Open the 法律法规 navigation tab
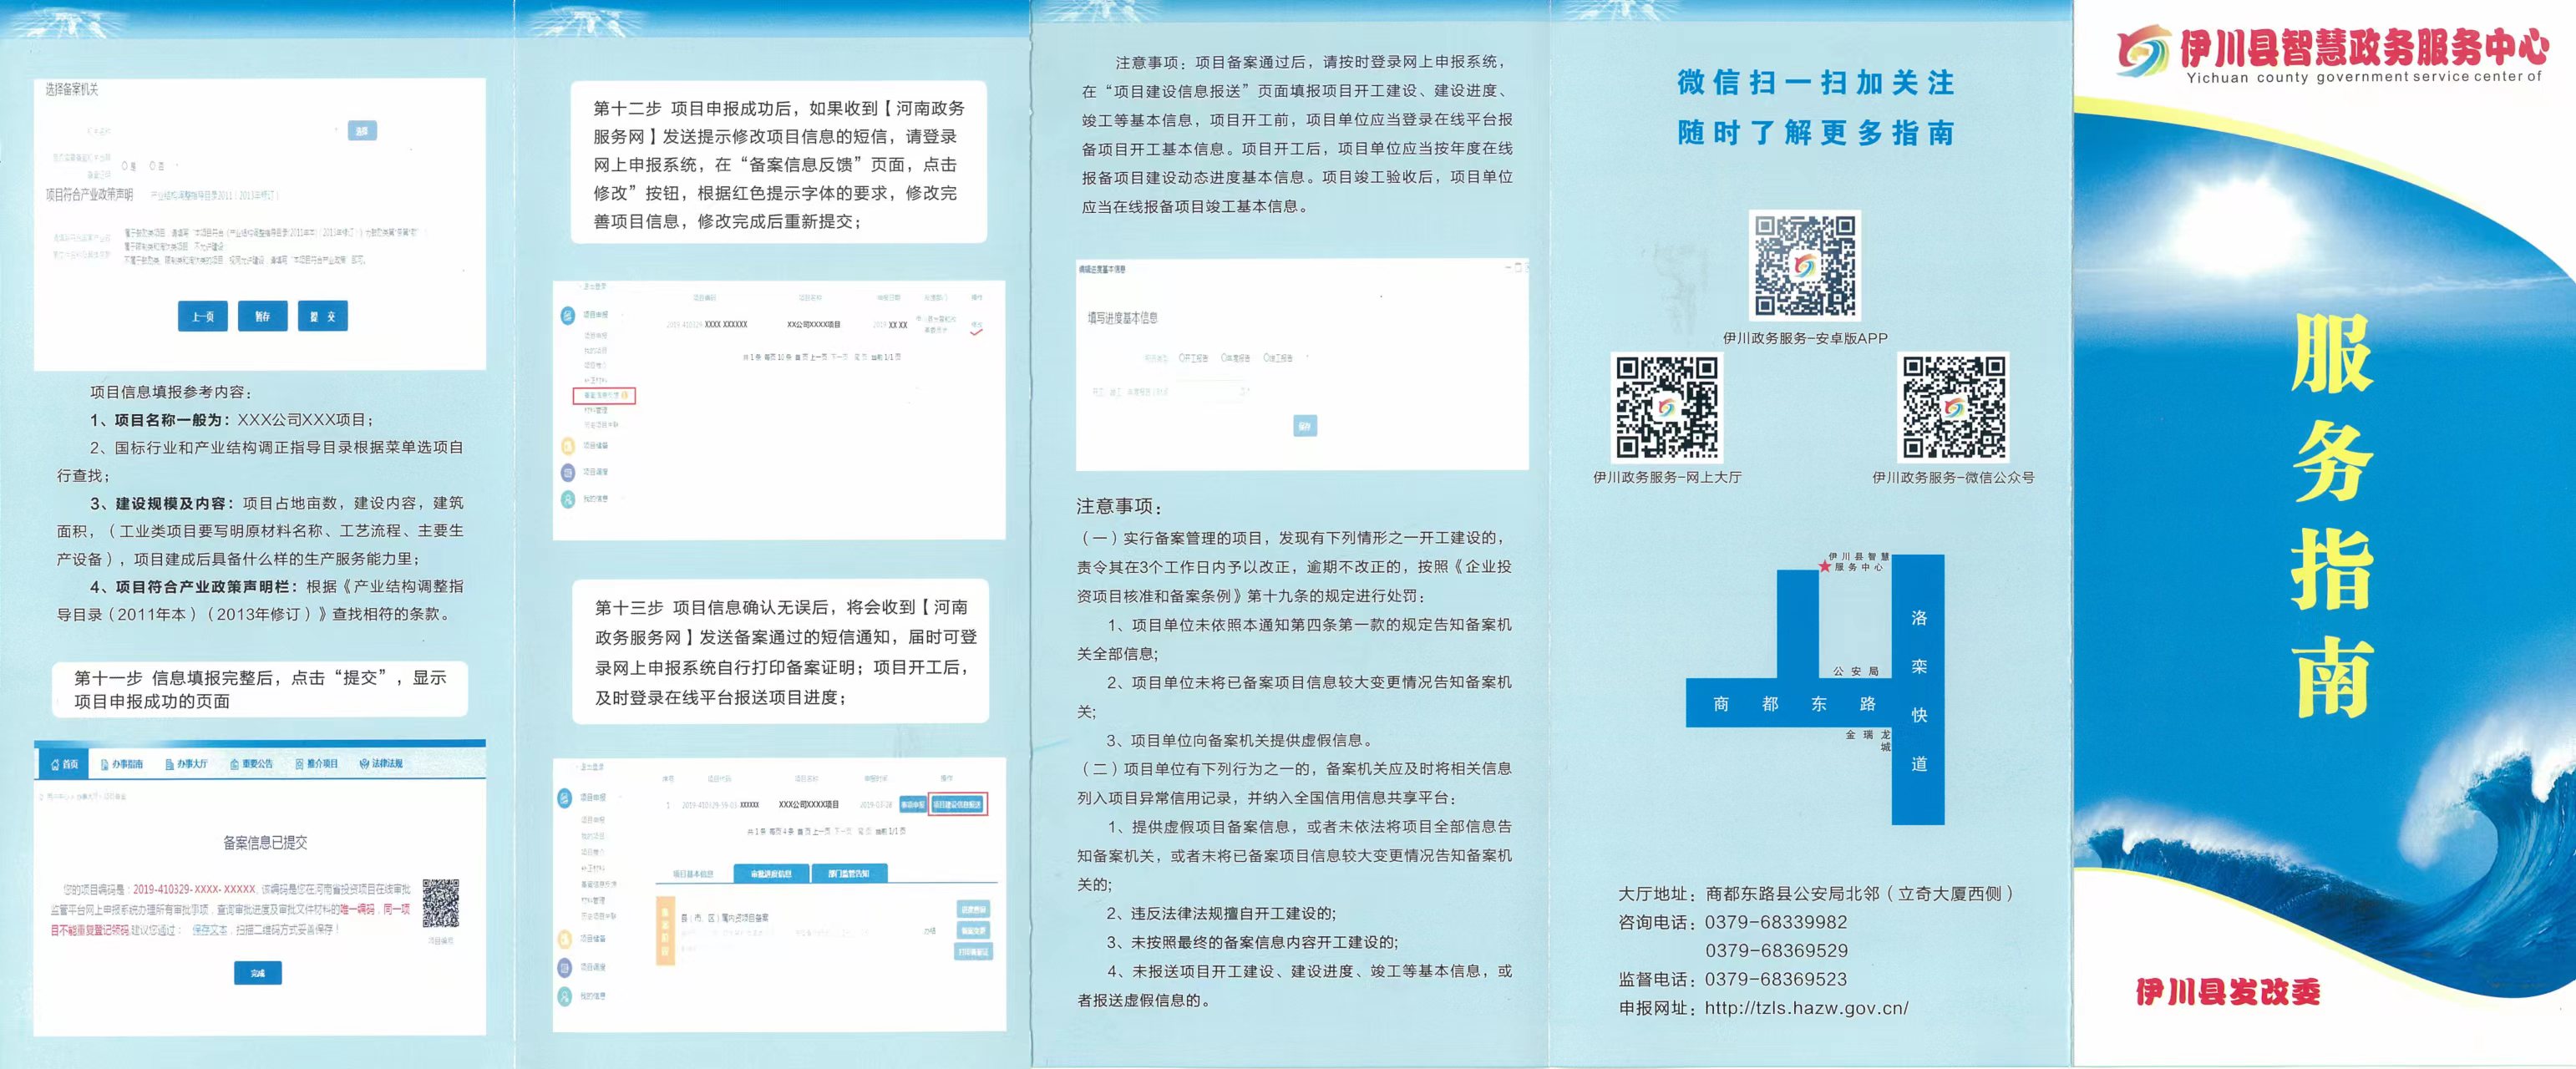The image size is (2576, 1069). point(381,764)
